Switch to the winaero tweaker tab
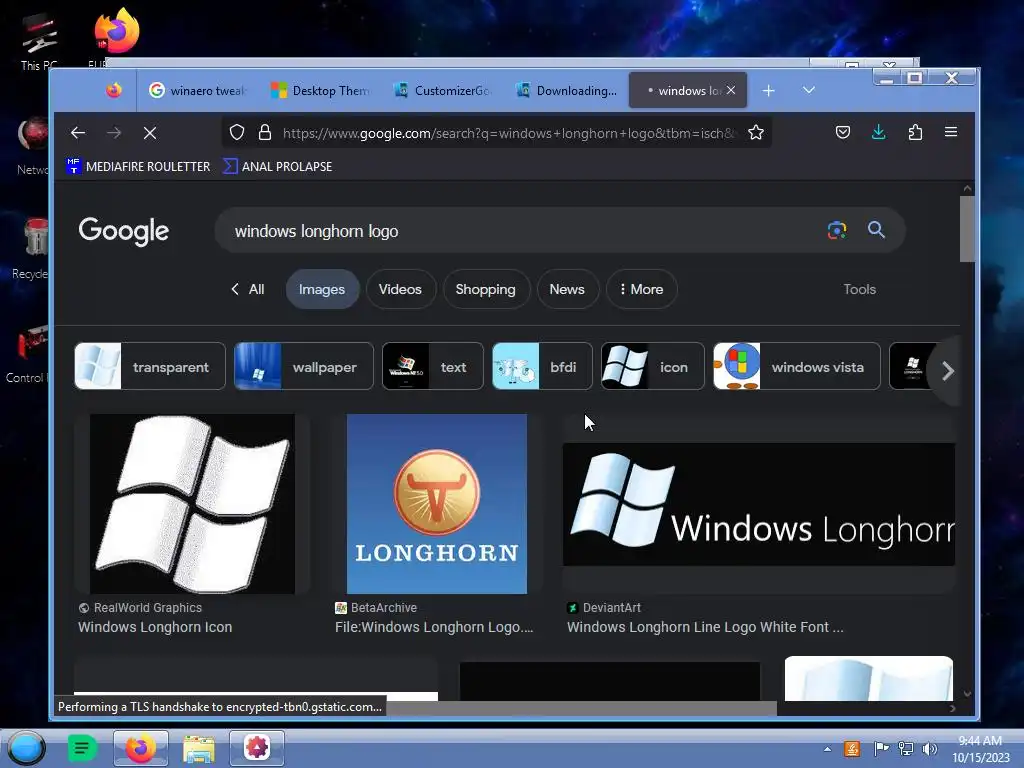Image resolution: width=1024 pixels, height=768 pixels. 197,90
